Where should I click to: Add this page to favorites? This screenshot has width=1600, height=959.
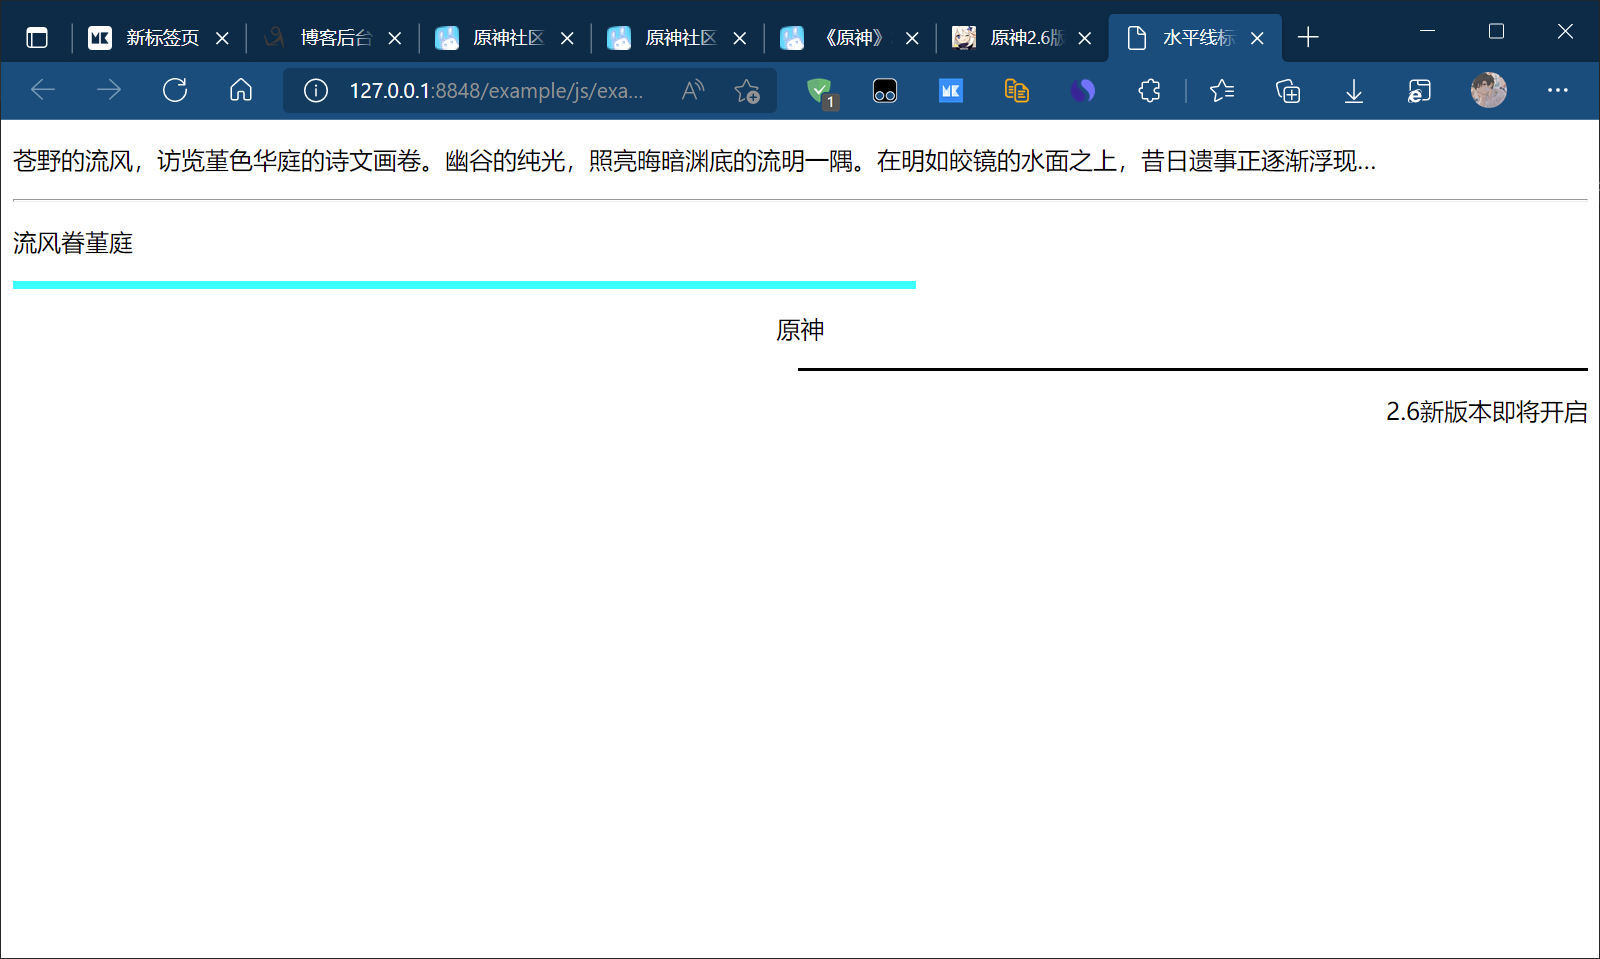coord(747,91)
